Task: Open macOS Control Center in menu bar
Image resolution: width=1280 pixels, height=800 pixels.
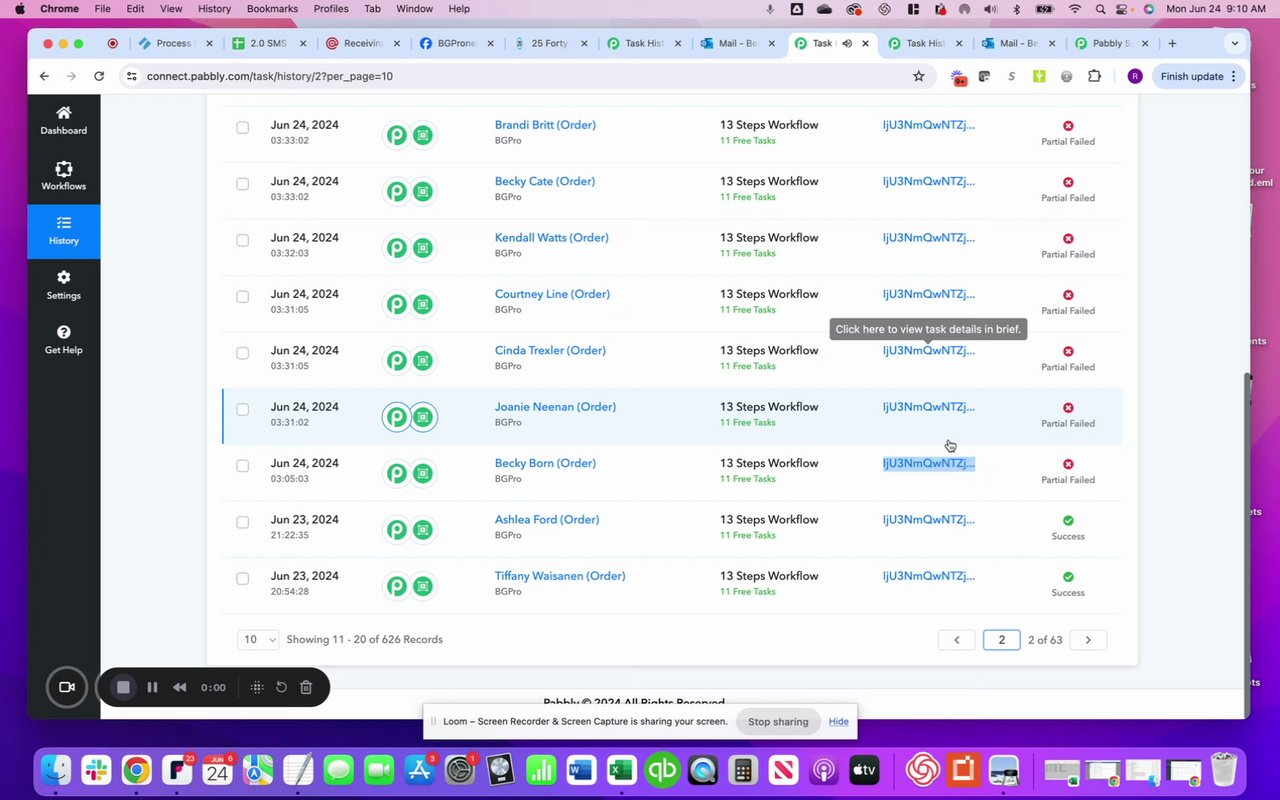Action: click(x=1122, y=9)
